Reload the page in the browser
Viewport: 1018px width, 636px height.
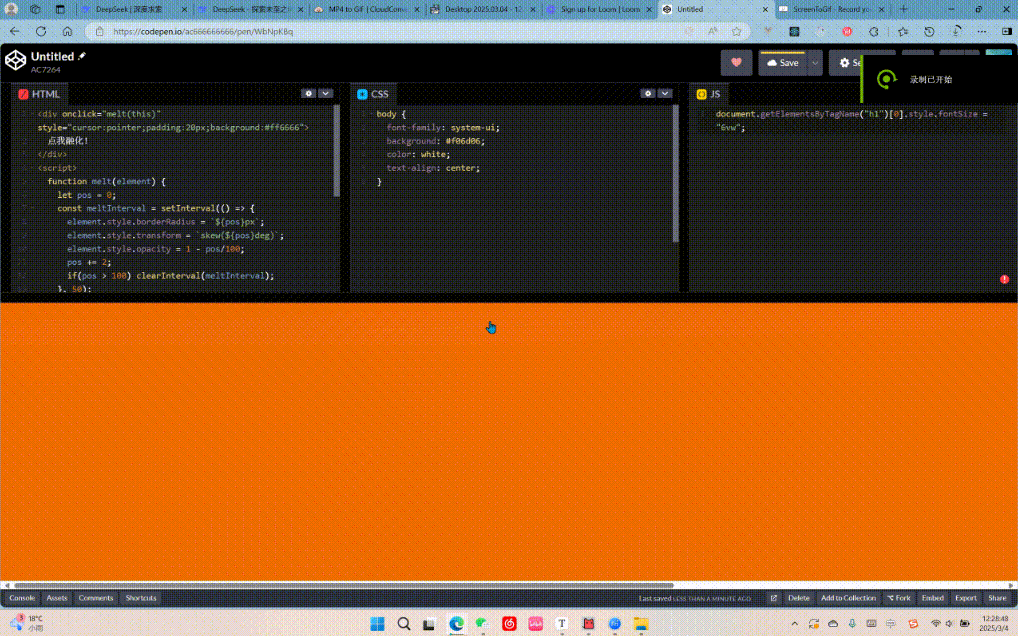pyautogui.click(x=41, y=31)
